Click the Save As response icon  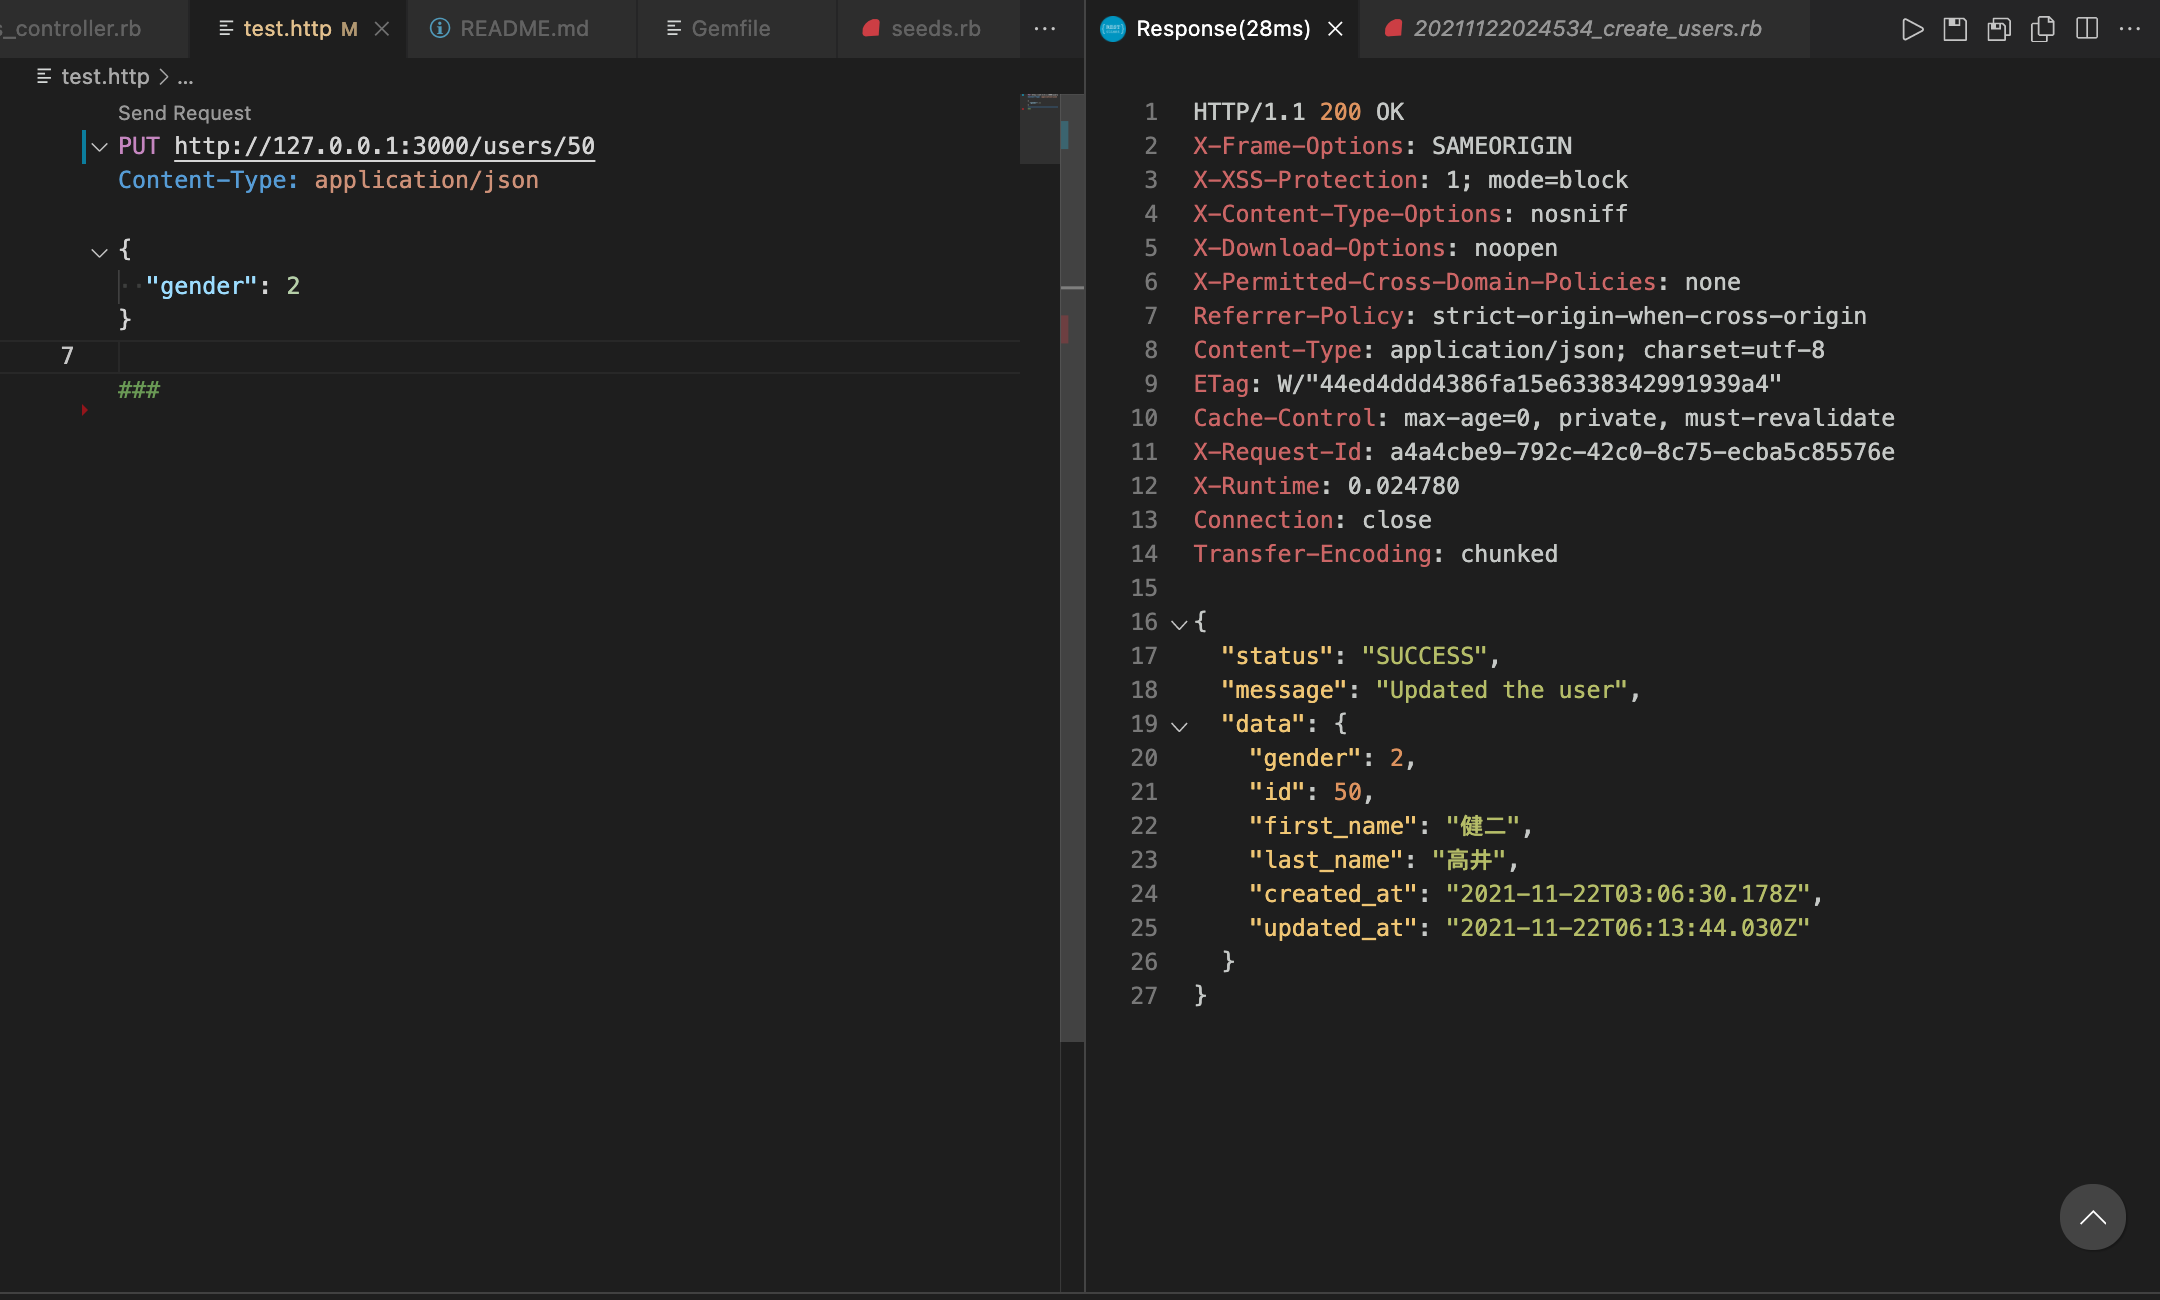(1999, 28)
